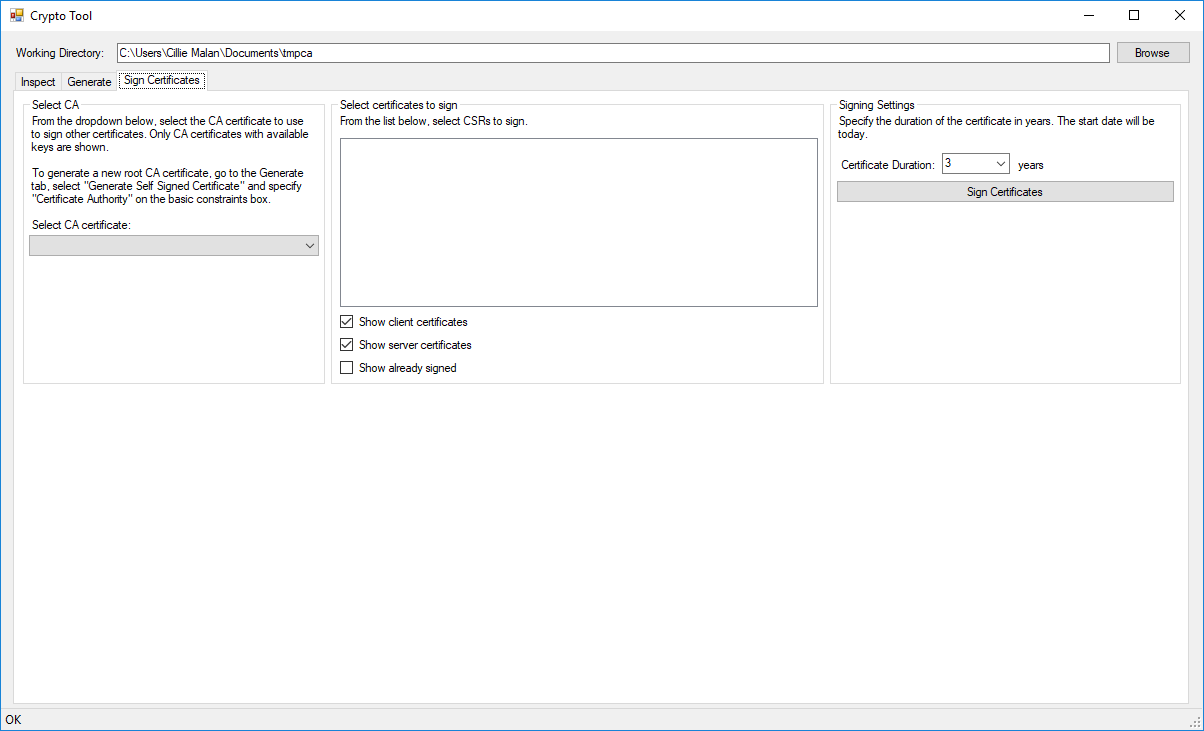1204x731 pixels.
Task: Click the Signing Settings group title
Action: click(877, 104)
